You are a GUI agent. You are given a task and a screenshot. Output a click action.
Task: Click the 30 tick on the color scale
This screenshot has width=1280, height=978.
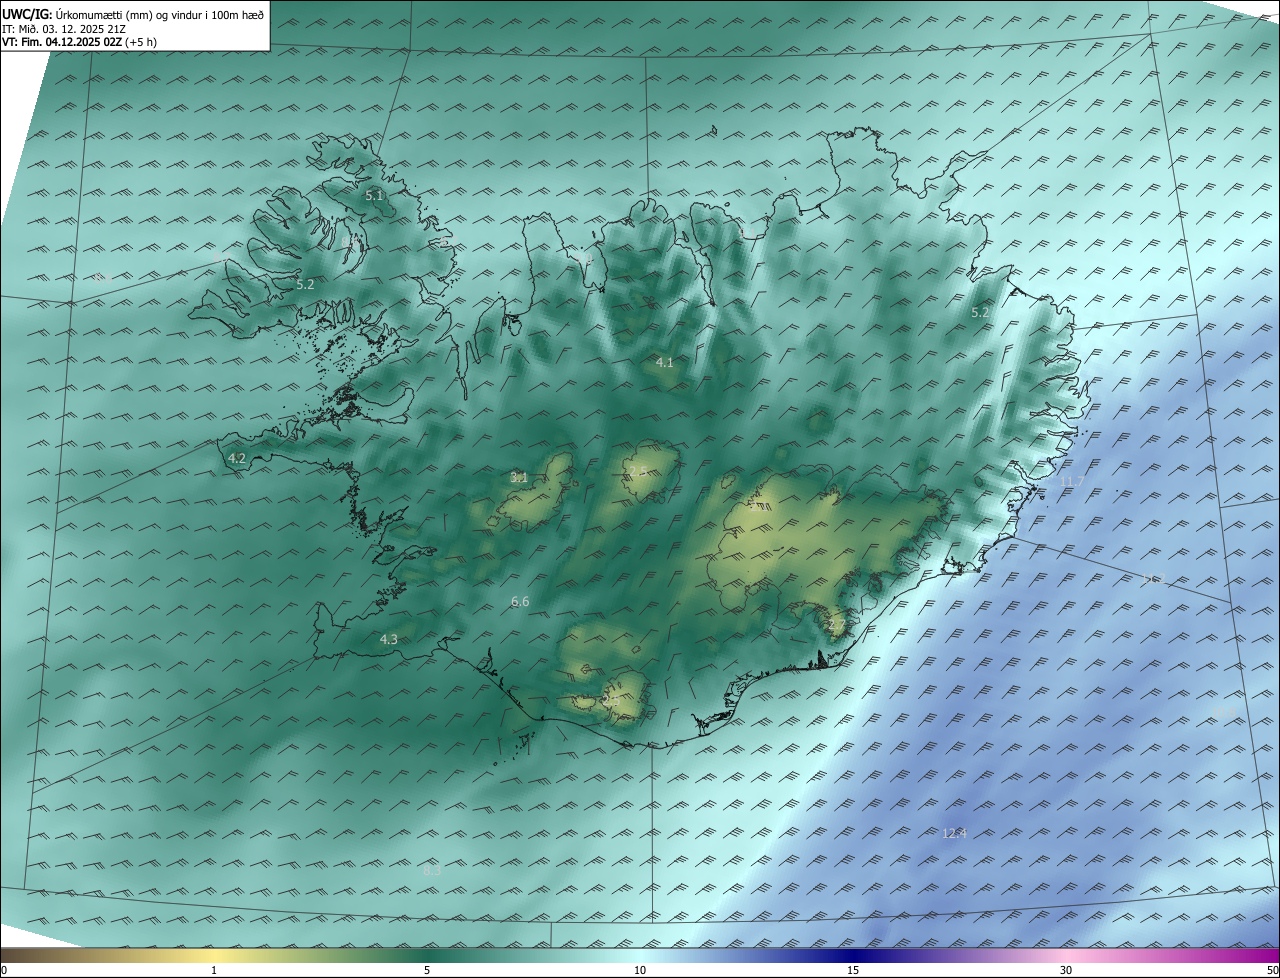1066,971
